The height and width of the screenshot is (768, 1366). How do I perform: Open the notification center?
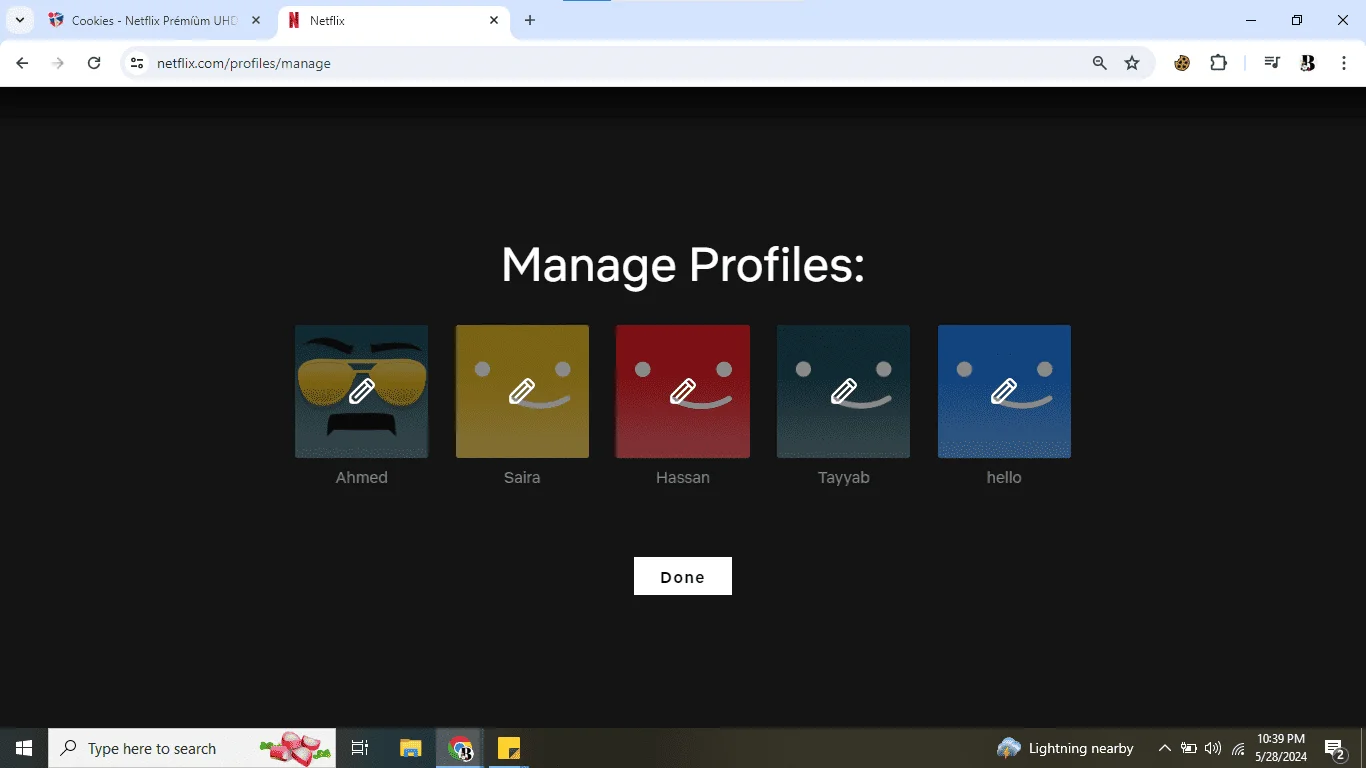click(1335, 748)
